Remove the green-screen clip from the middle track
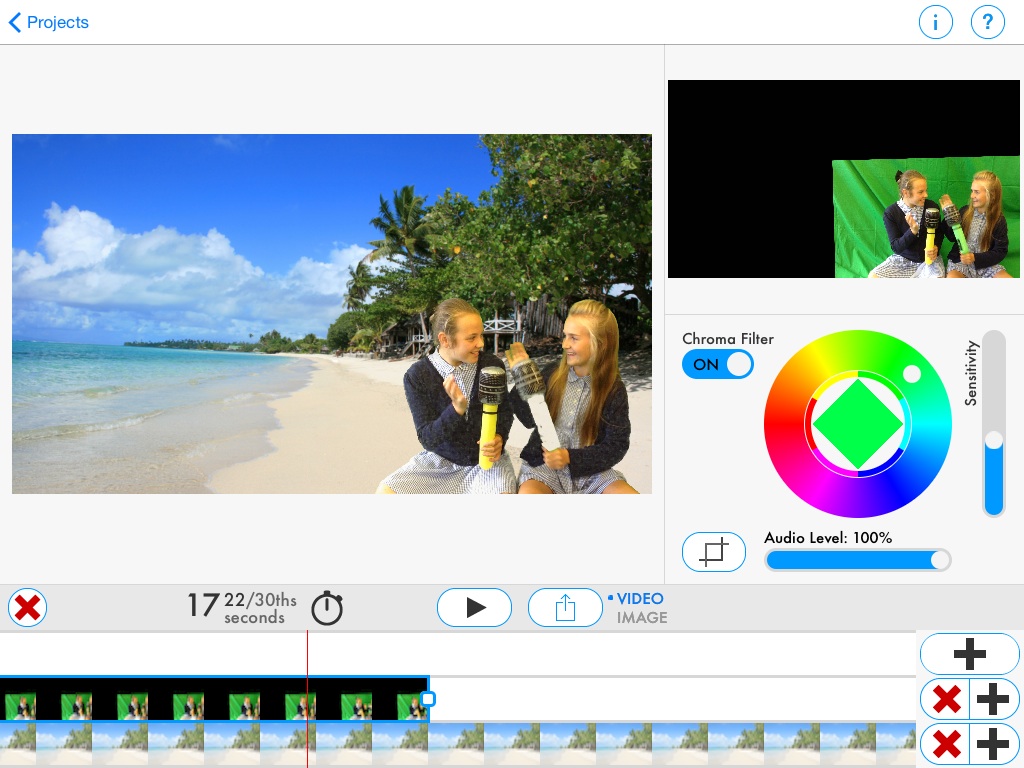Viewport: 1024px width, 768px height. [x=945, y=698]
